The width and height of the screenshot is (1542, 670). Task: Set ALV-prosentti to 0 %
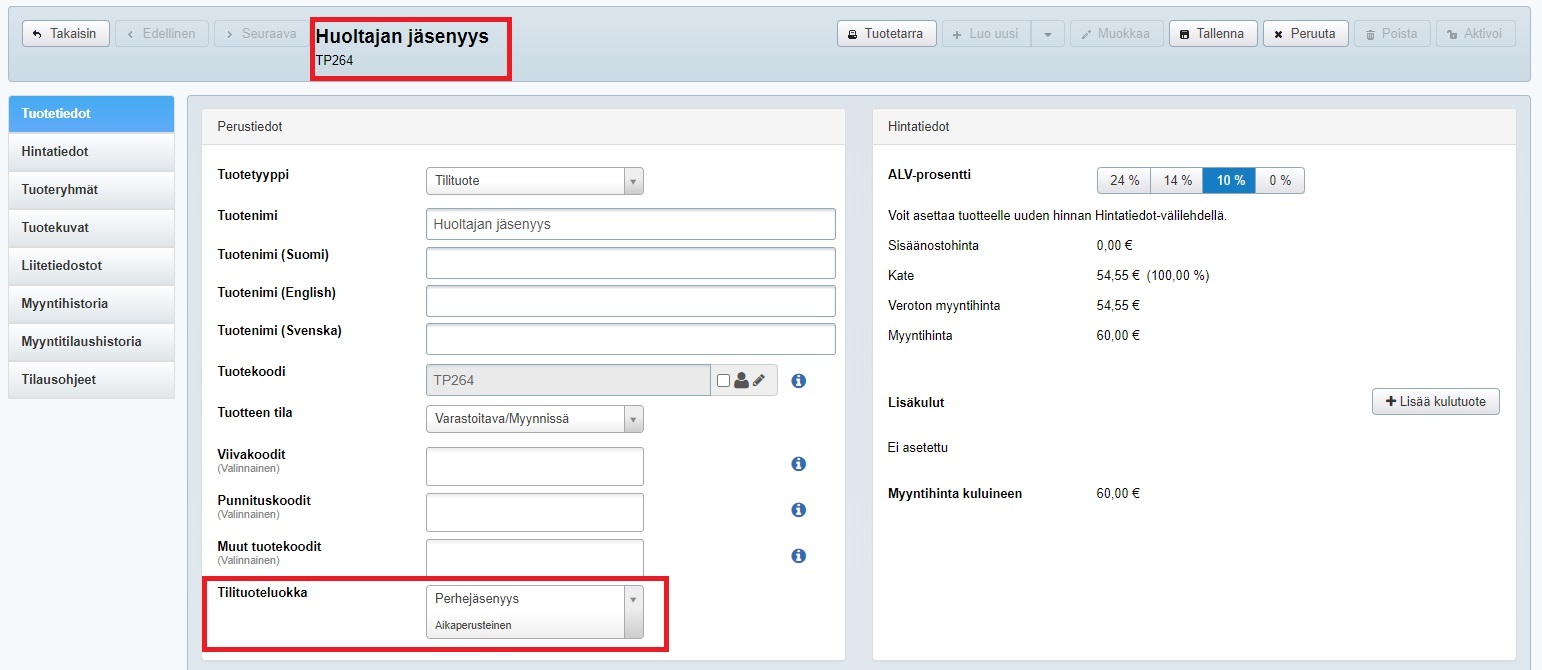click(x=1279, y=181)
